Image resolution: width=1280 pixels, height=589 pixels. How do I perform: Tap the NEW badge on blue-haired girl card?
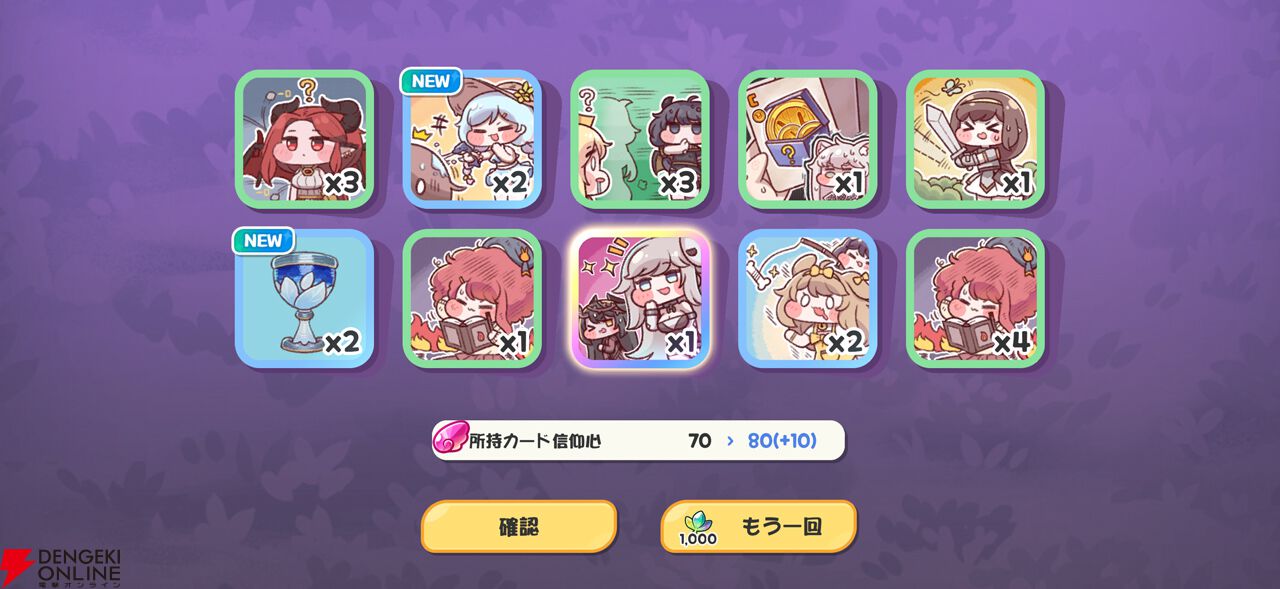(x=431, y=81)
